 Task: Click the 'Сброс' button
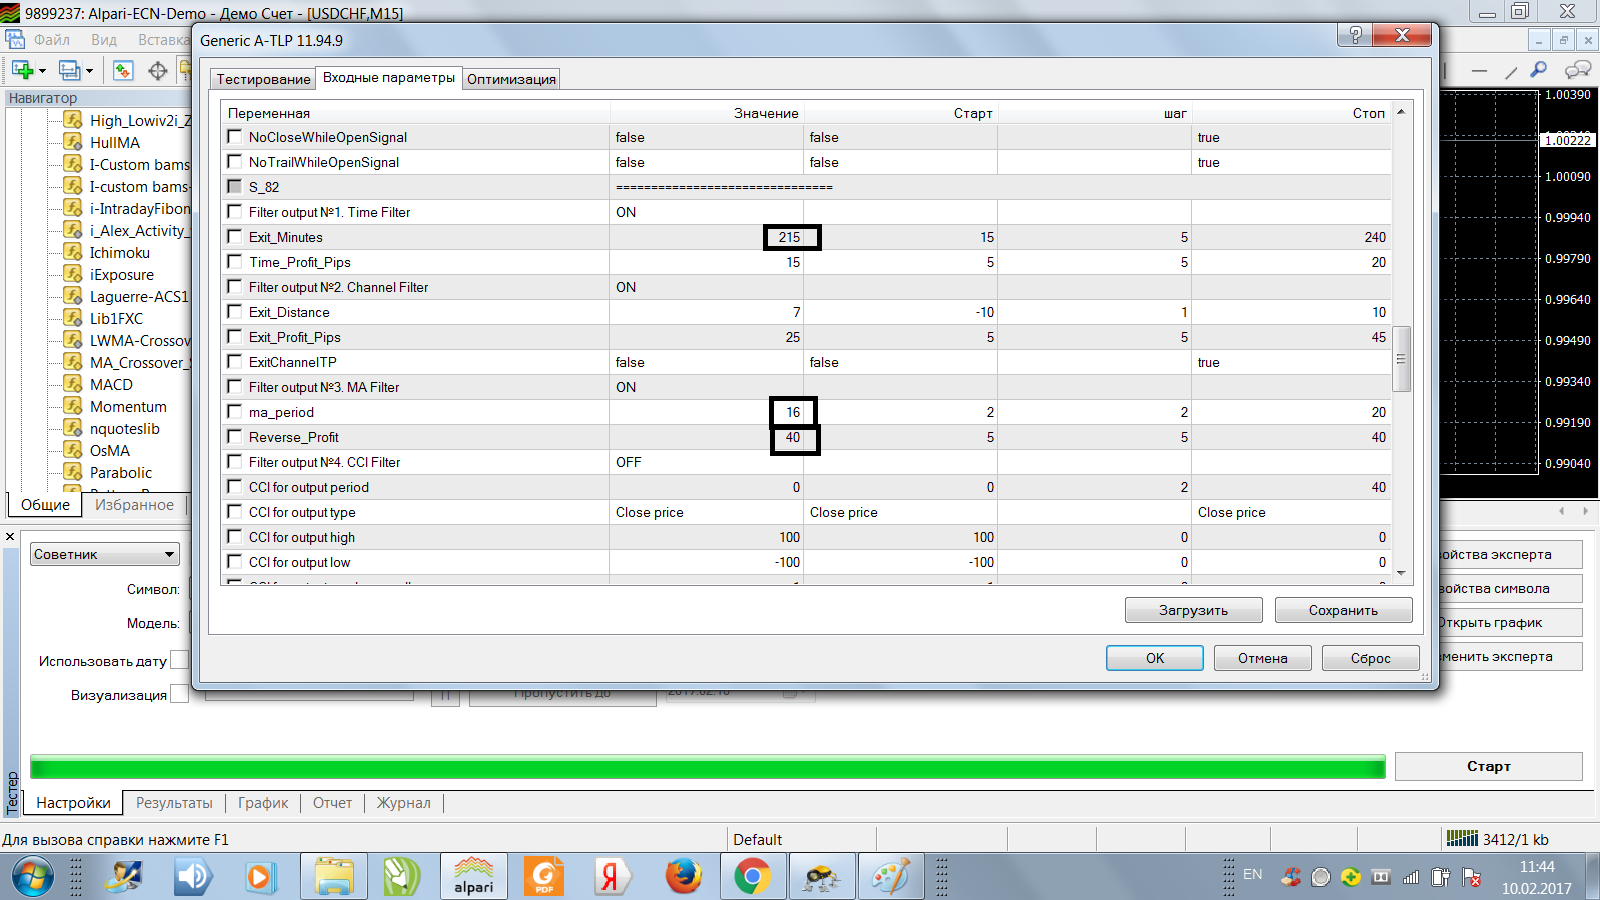pos(1371,658)
